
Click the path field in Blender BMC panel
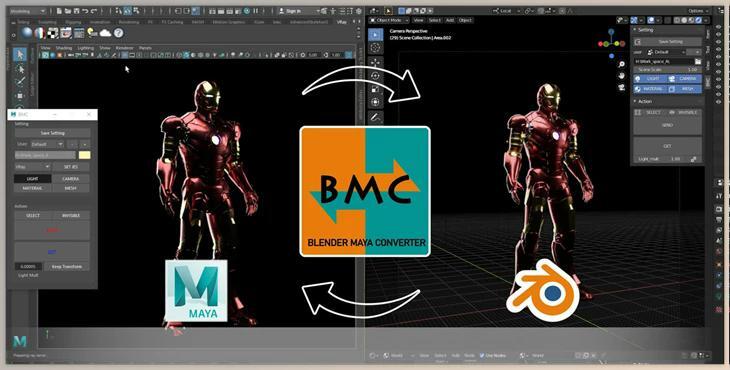coord(663,61)
